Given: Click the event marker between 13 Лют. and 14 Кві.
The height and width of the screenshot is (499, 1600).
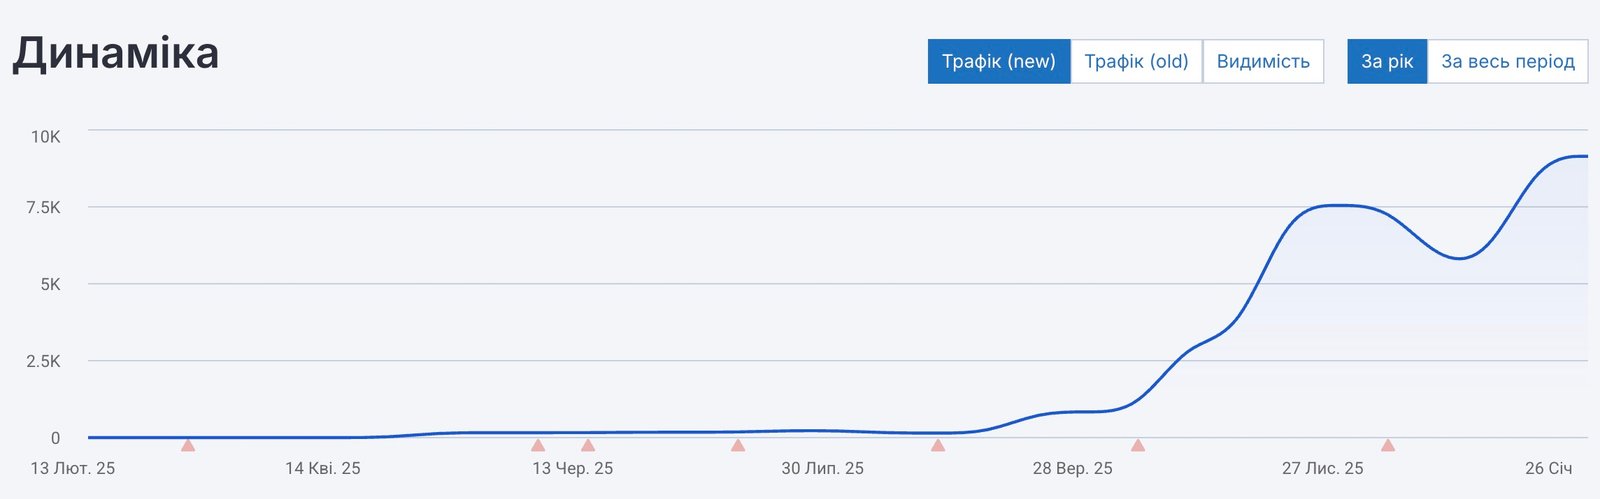Looking at the screenshot, I should [188, 445].
